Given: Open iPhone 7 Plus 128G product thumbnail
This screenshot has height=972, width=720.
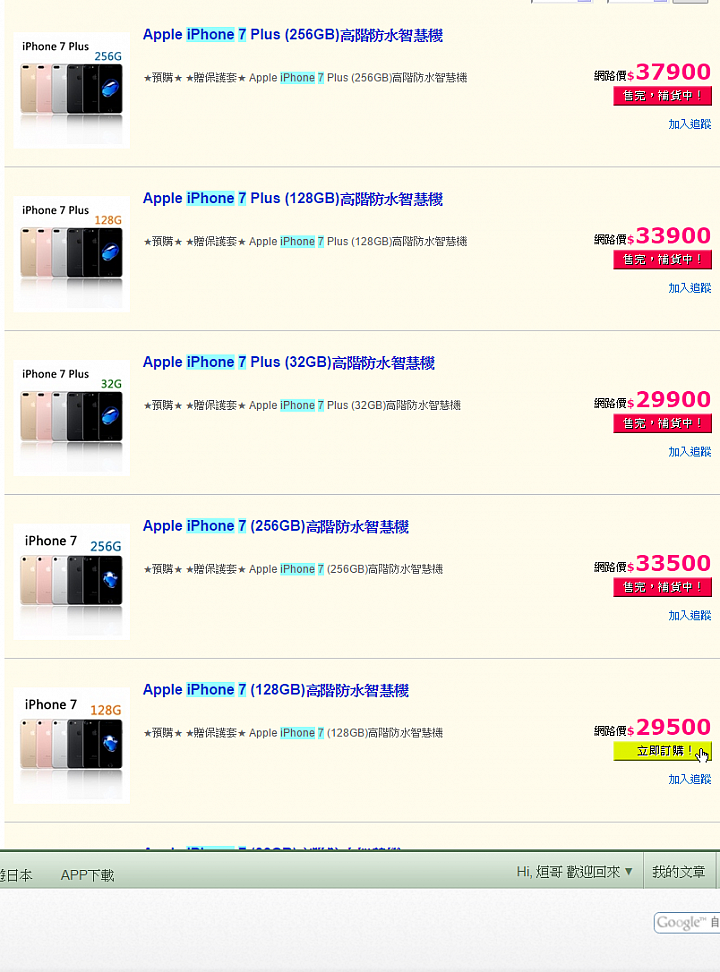Looking at the screenshot, I should 71,254.
